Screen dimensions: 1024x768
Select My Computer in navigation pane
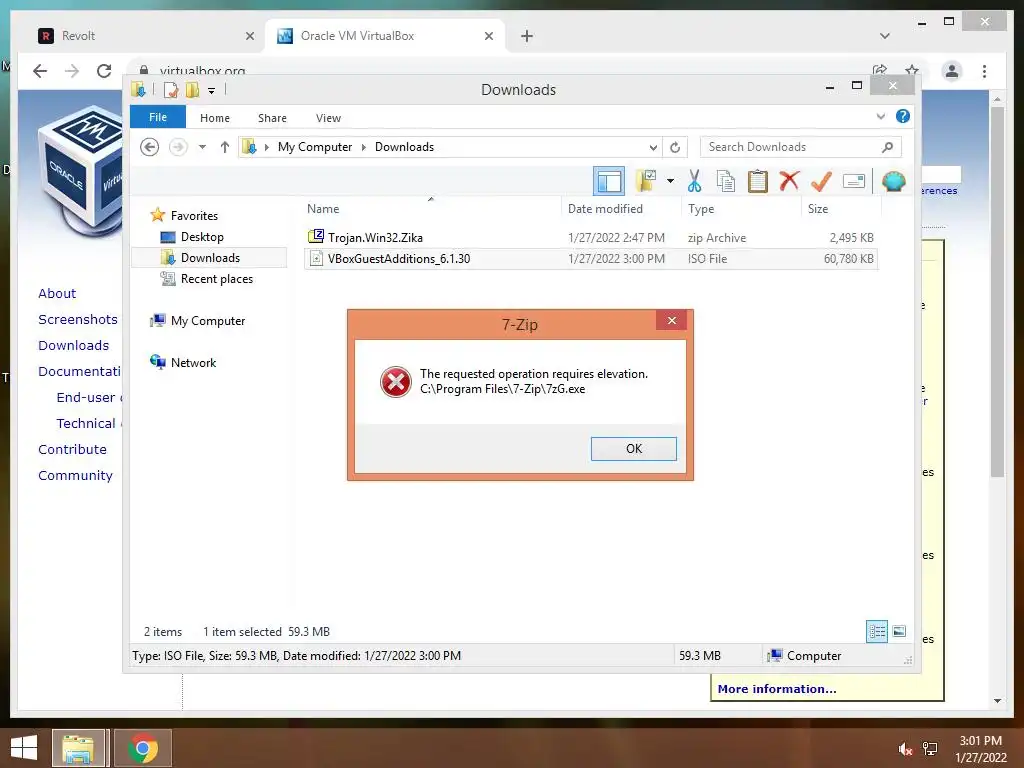tap(198, 321)
